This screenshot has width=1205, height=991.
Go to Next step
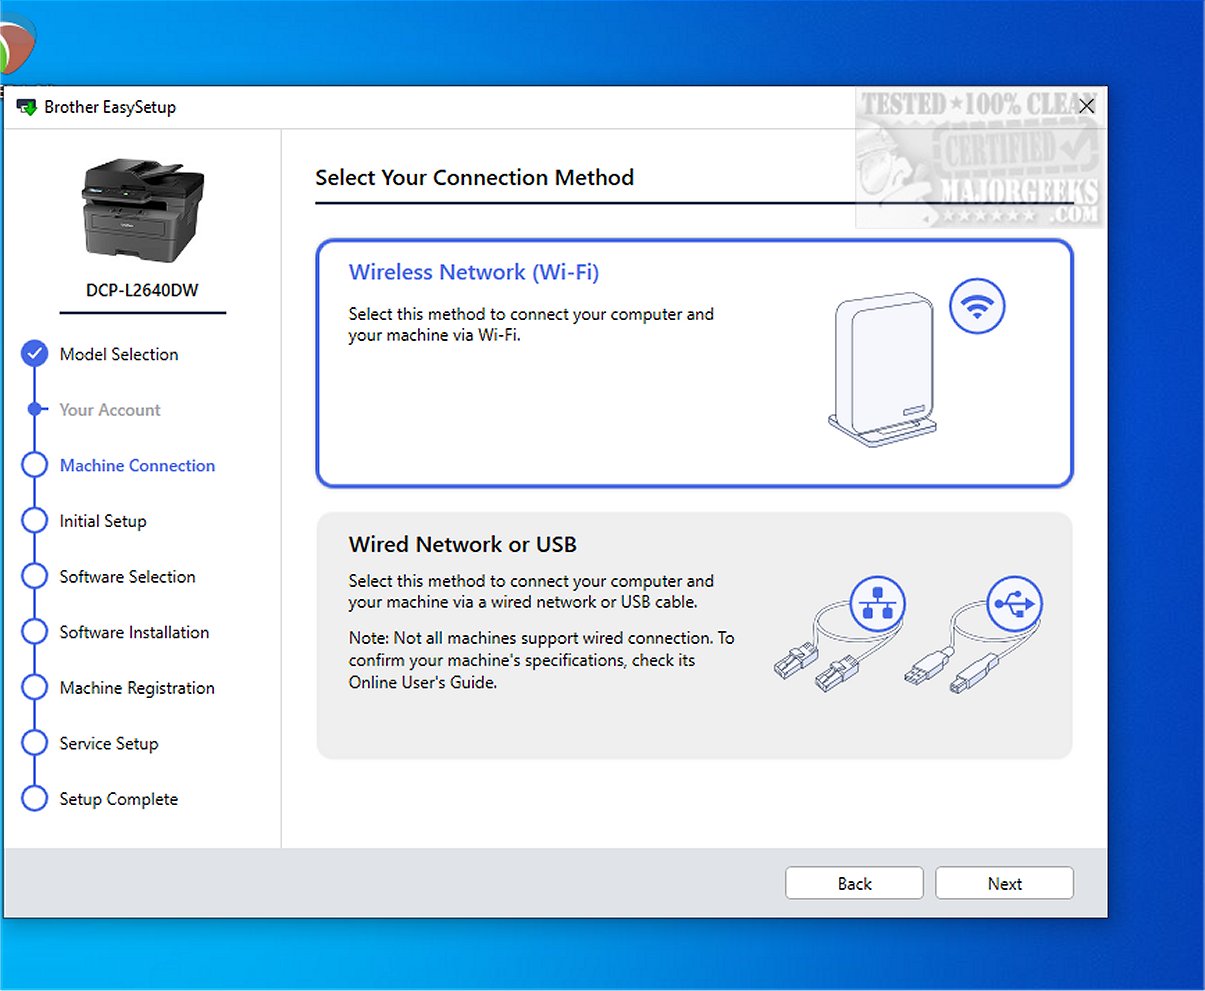(1004, 883)
